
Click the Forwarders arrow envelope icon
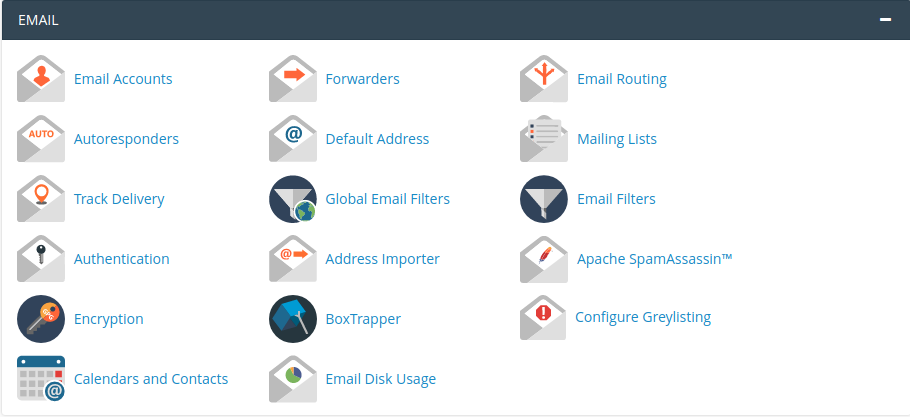pyautogui.click(x=293, y=80)
